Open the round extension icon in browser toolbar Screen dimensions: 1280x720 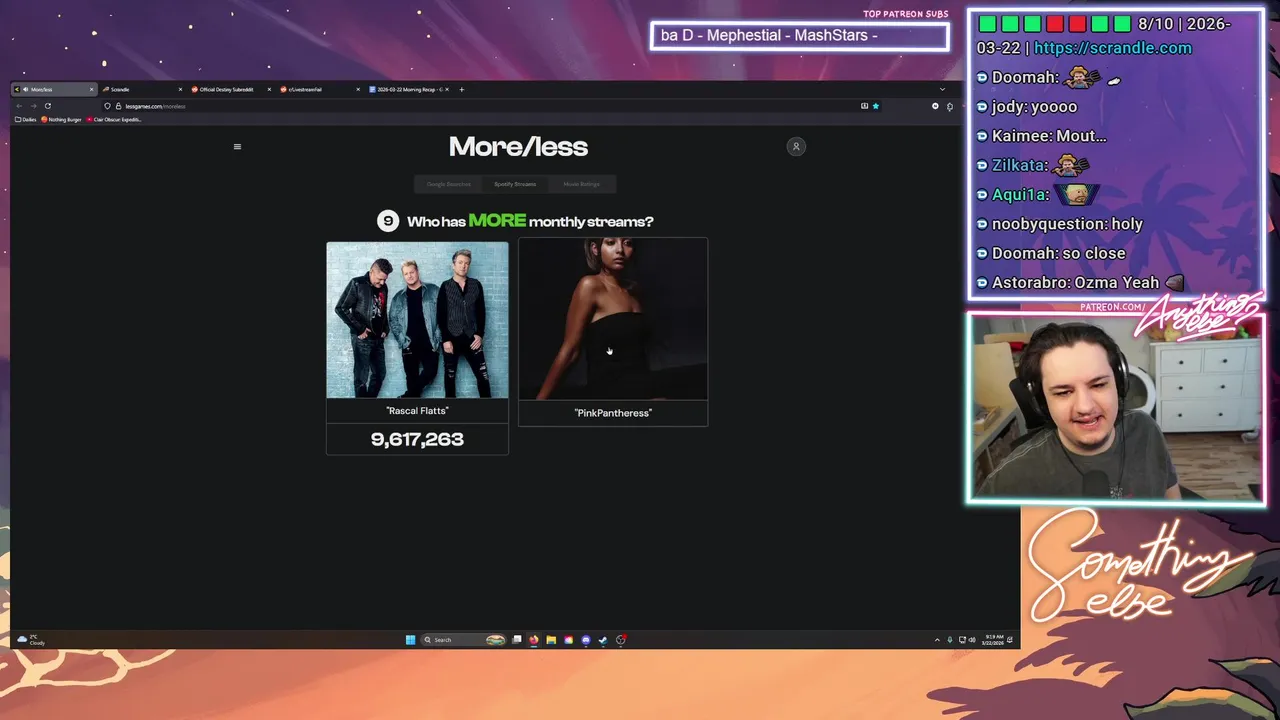click(935, 106)
